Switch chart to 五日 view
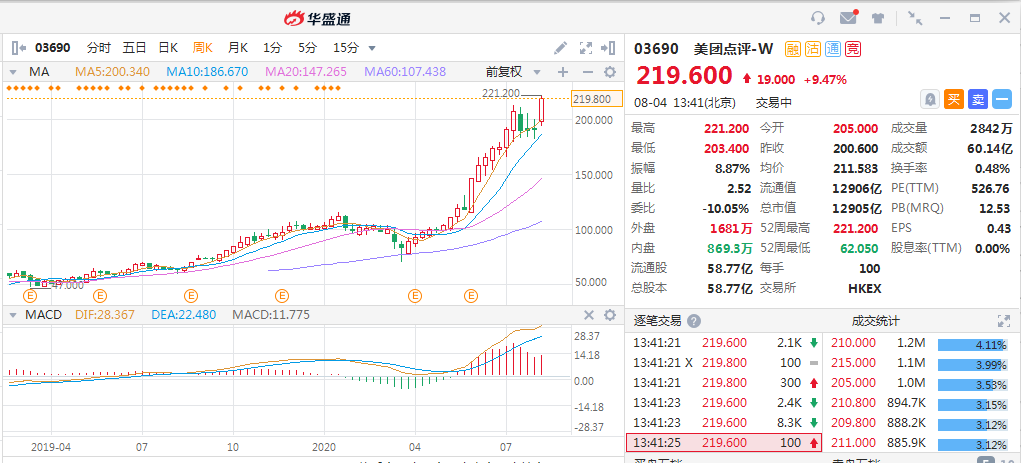This screenshot has width=1021, height=463. tap(134, 48)
